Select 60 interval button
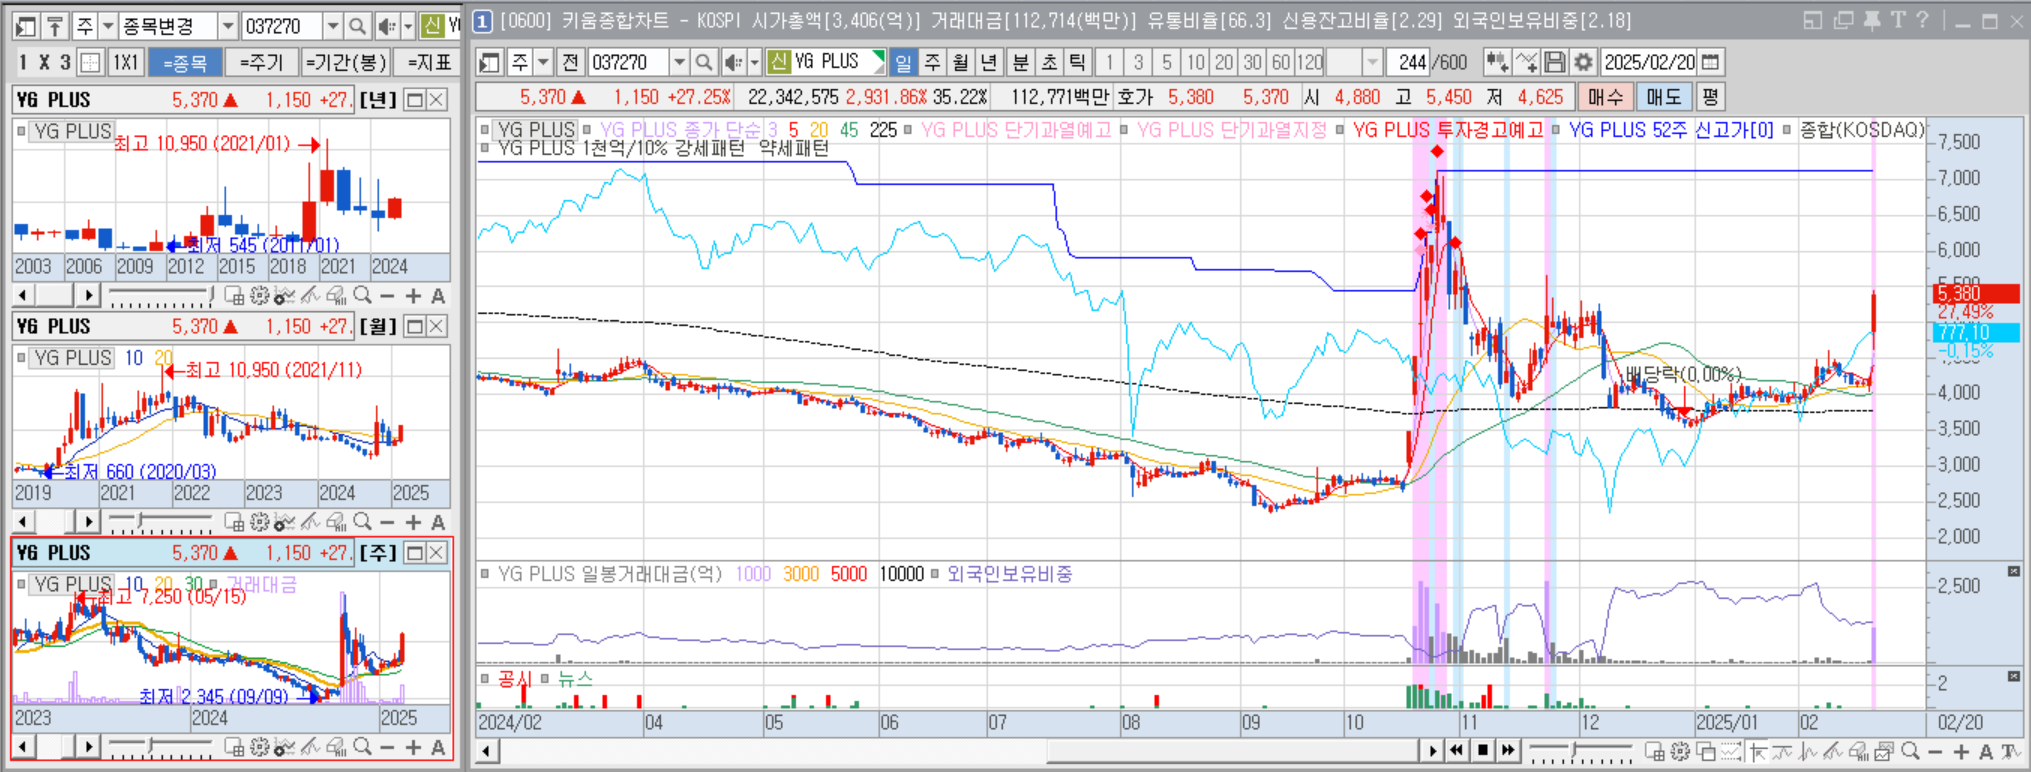 point(1281,62)
